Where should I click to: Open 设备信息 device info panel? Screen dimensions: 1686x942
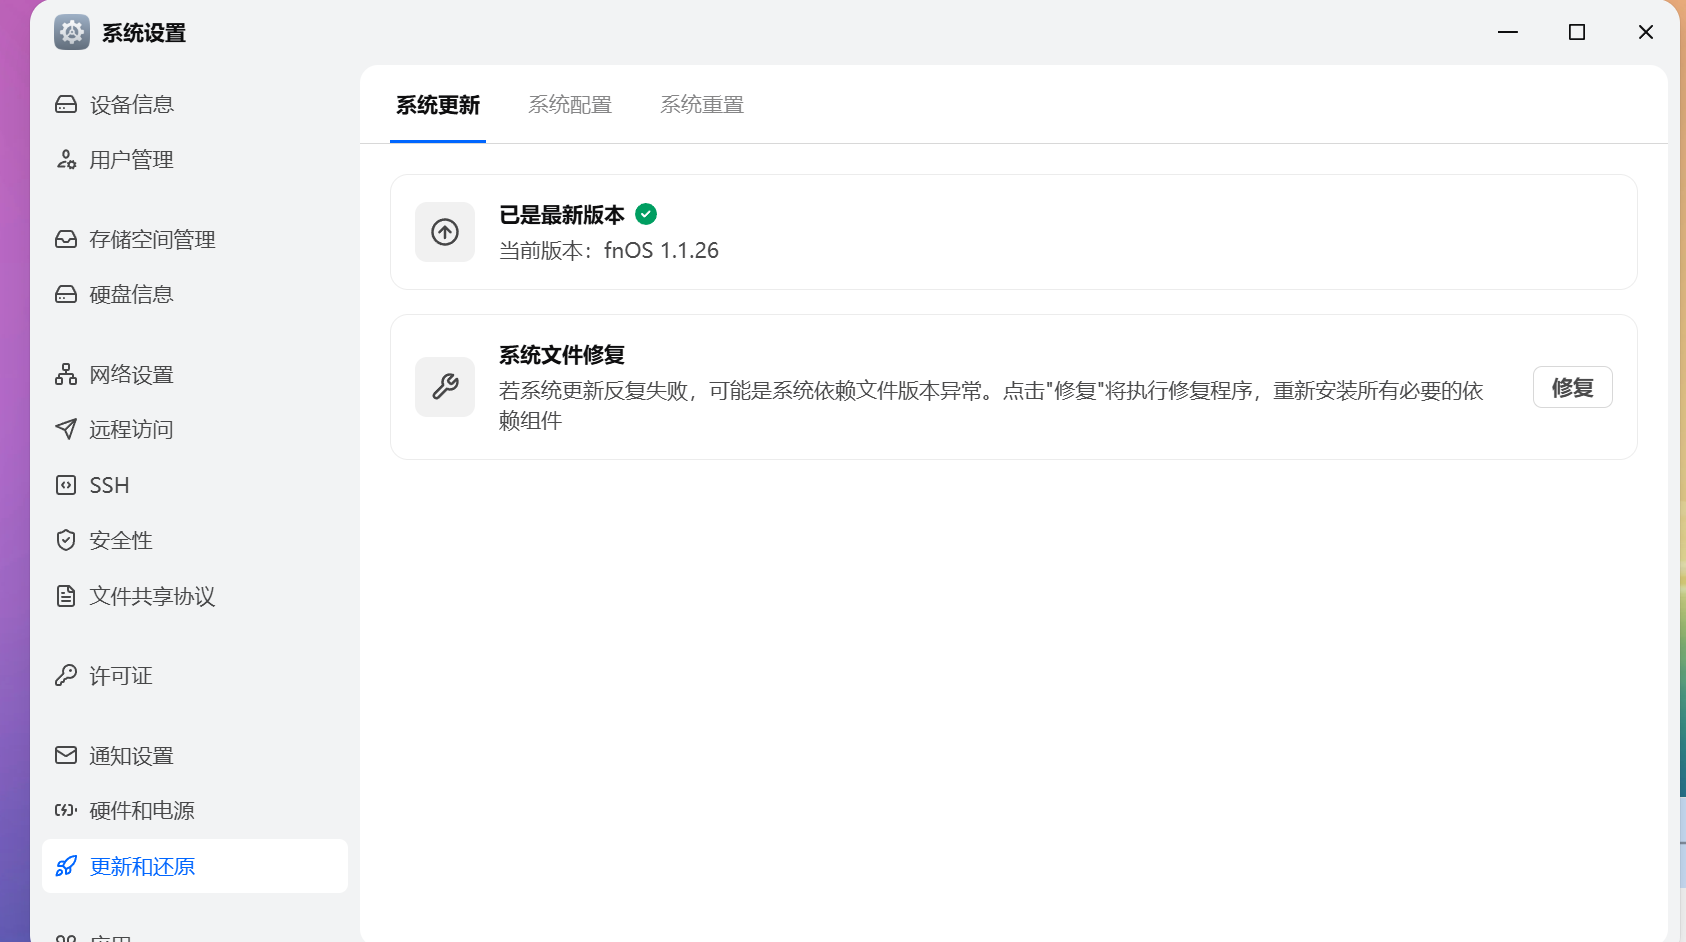click(130, 103)
